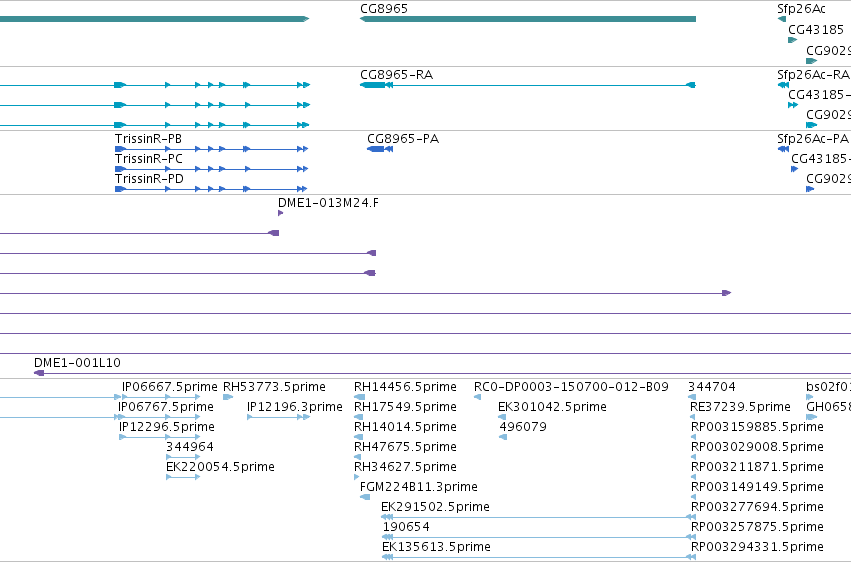Click the RC0-DP0003-150700-012-B09 label
This screenshot has height=562, width=851.
(571, 387)
